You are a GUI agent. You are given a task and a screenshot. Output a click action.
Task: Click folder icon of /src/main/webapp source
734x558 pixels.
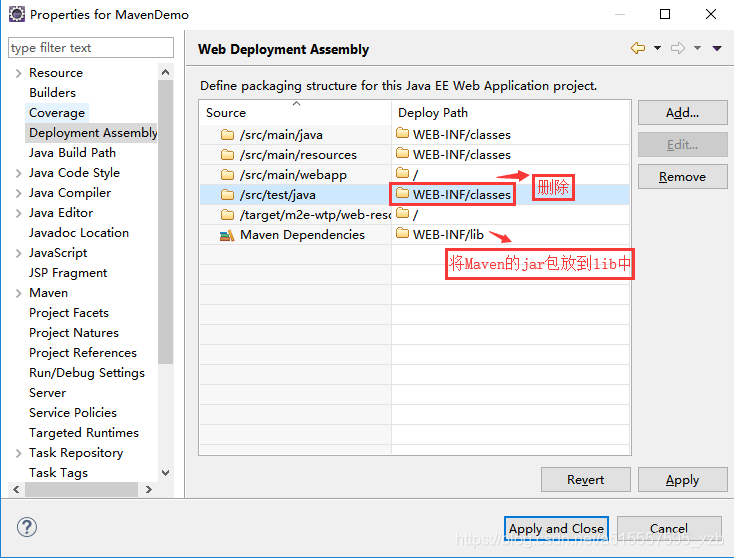[x=227, y=175]
